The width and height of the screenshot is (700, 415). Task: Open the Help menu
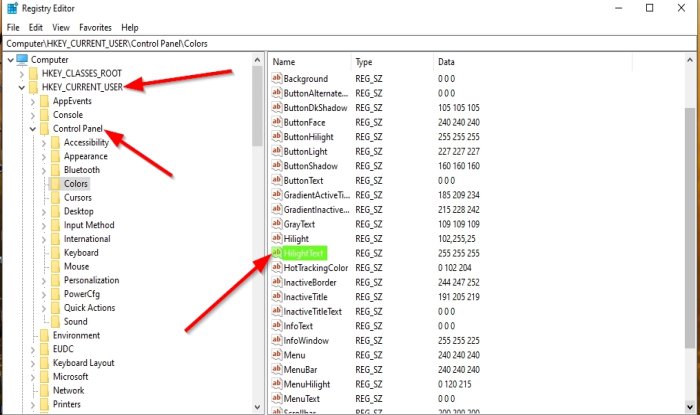coord(130,27)
